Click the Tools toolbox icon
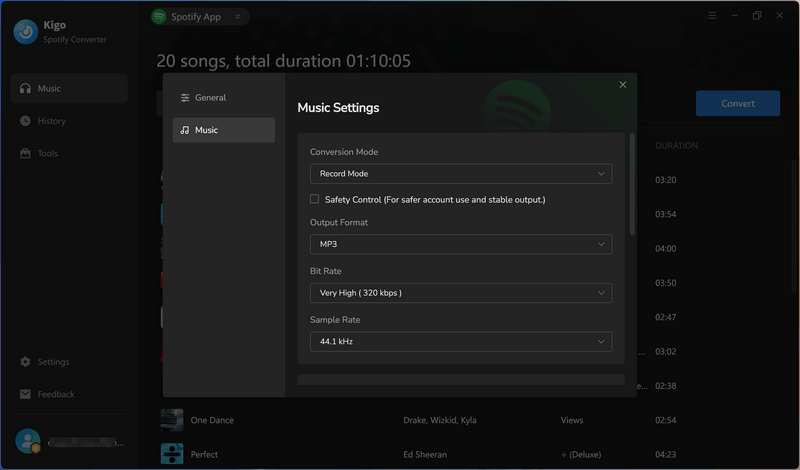The image size is (800, 470). 25,153
